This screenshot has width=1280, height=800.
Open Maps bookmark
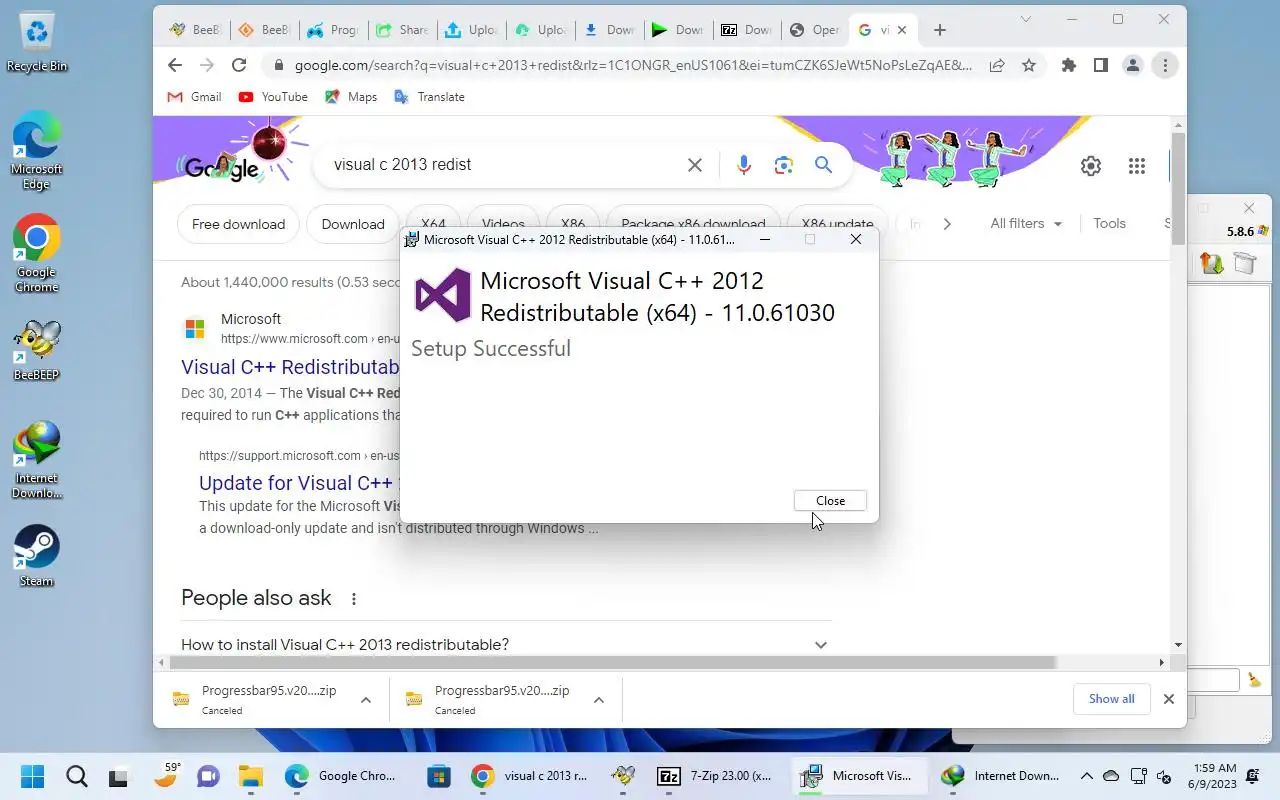pyautogui.click(x=351, y=97)
